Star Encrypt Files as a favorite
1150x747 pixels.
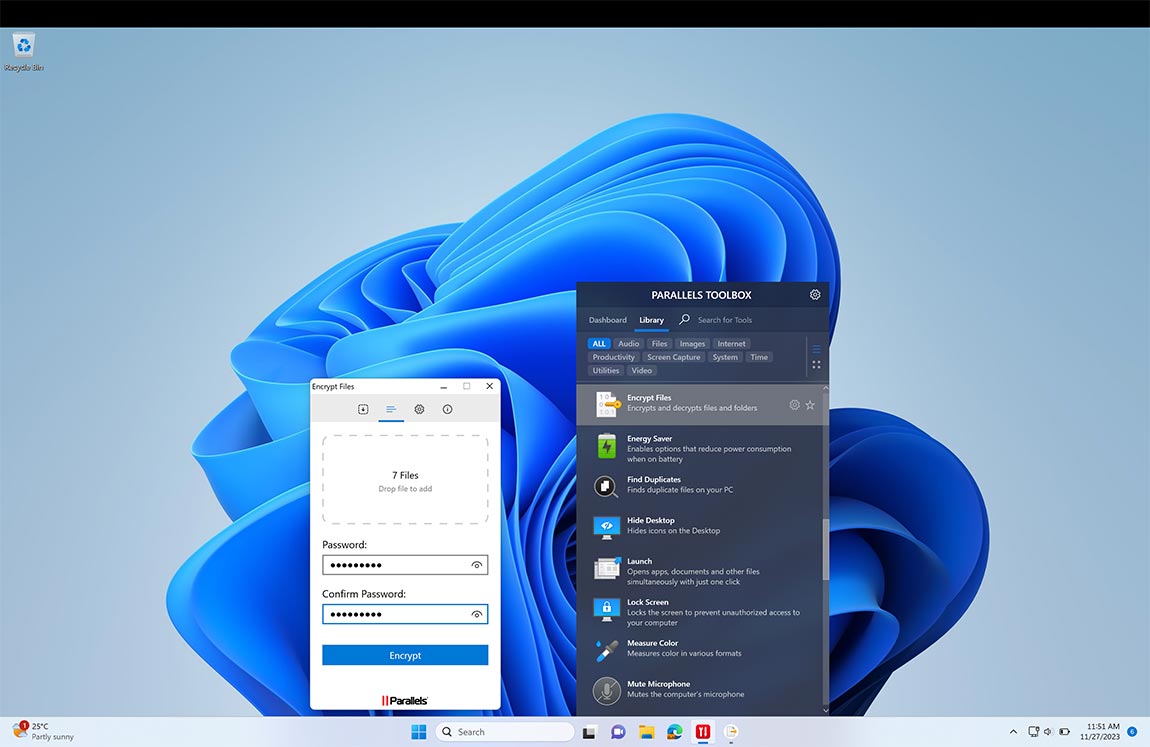click(810, 404)
